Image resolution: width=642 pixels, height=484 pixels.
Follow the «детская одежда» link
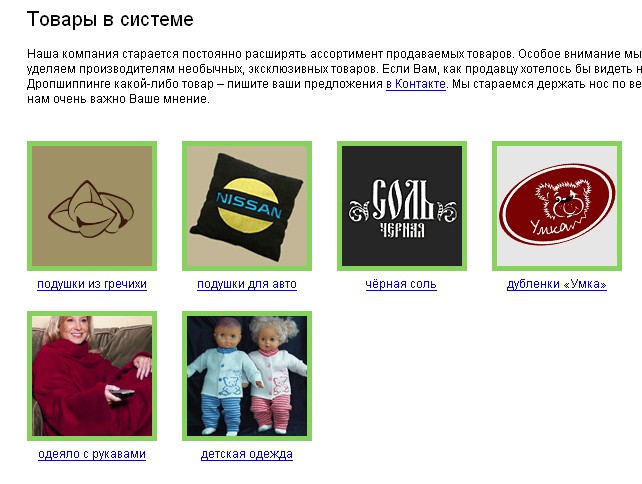[x=247, y=454]
